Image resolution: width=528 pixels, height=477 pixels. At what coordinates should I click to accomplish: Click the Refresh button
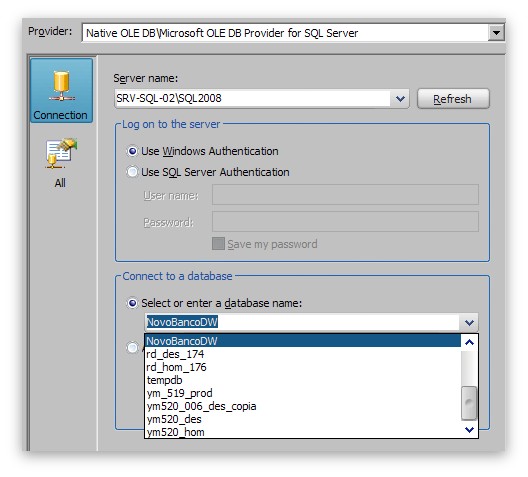(x=453, y=99)
